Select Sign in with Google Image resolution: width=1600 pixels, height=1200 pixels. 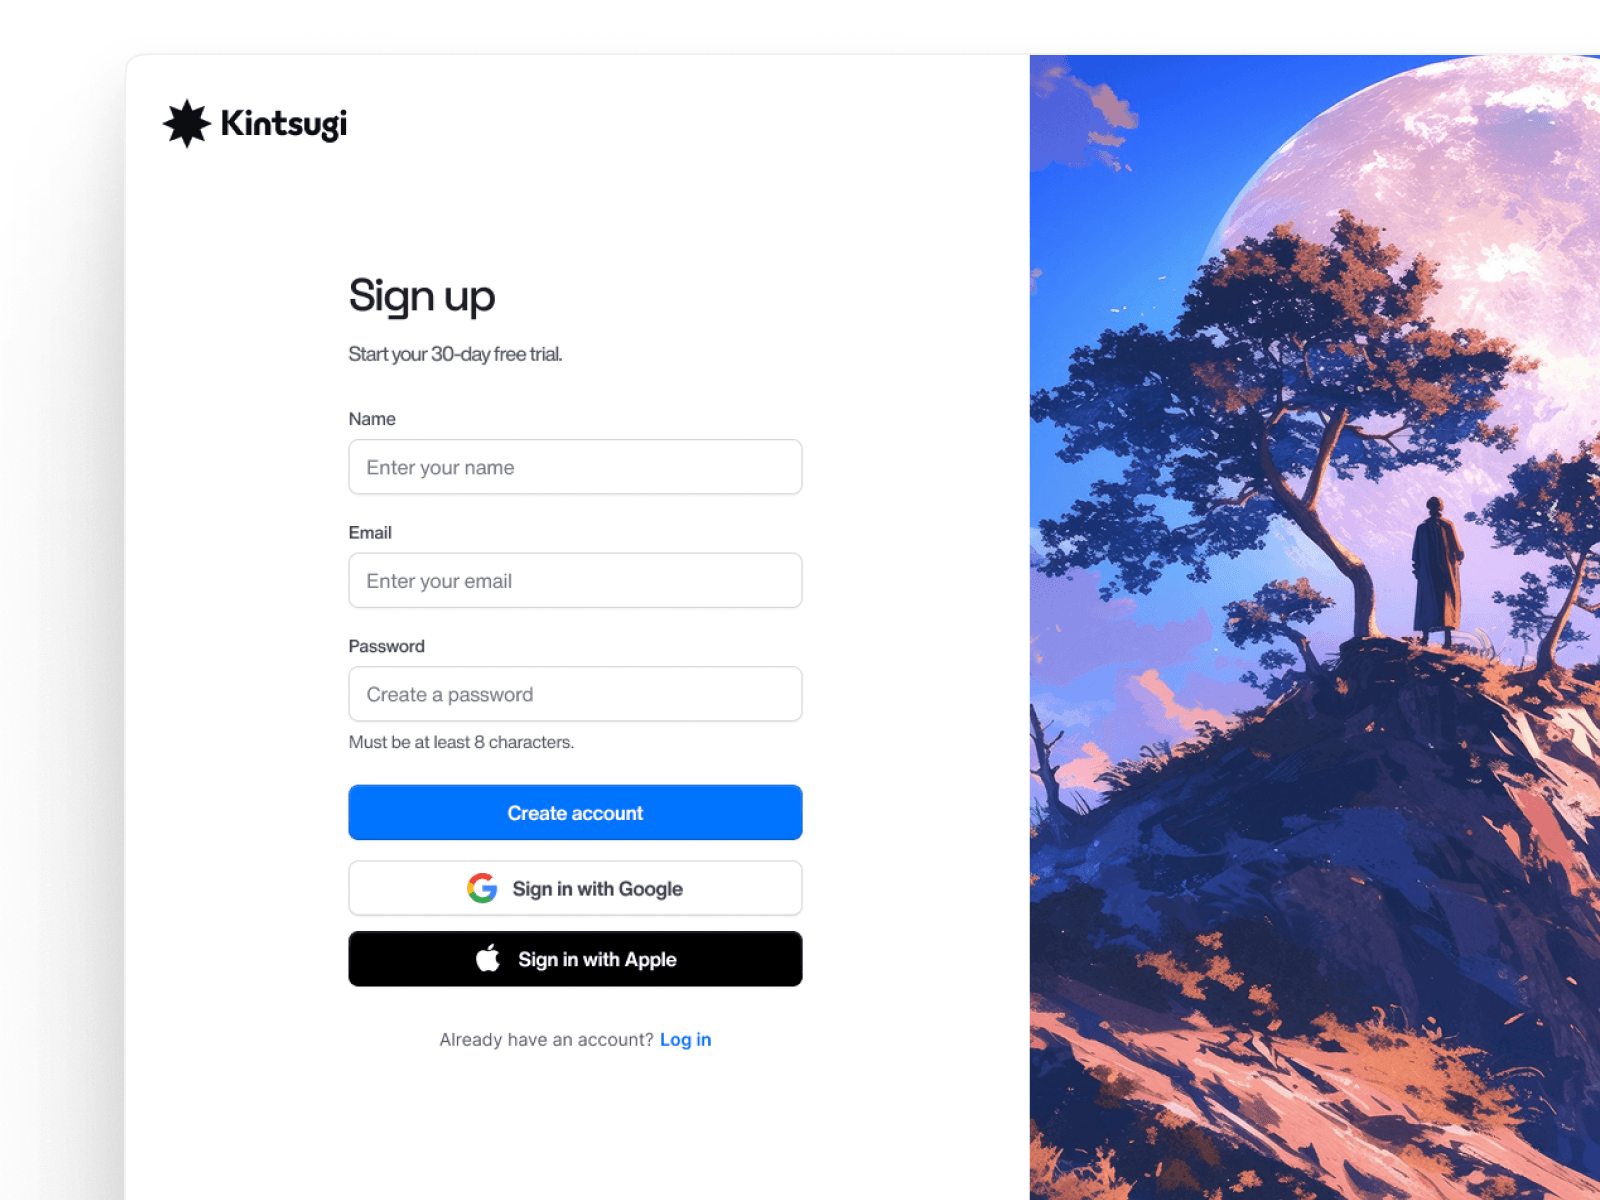tap(575, 888)
